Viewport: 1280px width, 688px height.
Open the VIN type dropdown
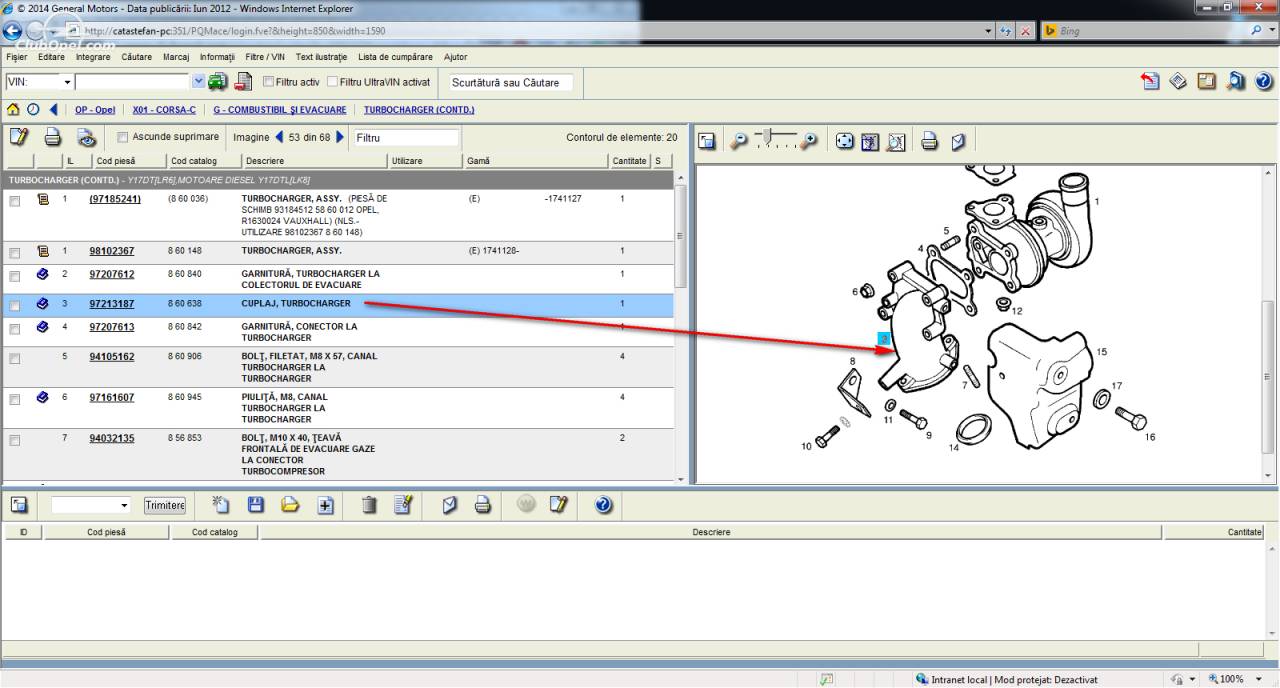click(x=68, y=82)
